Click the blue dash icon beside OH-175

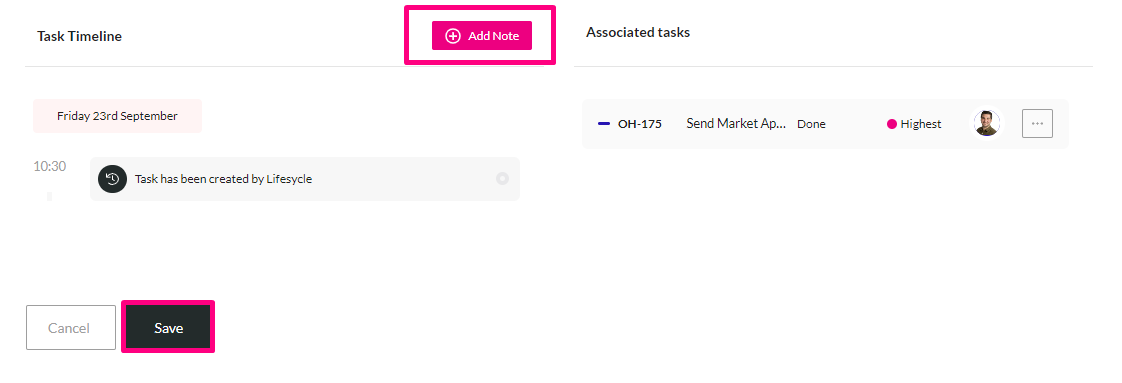tap(604, 124)
